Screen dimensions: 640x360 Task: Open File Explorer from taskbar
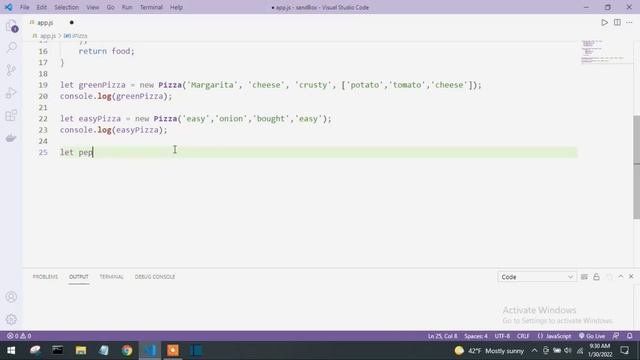coord(81,350)
